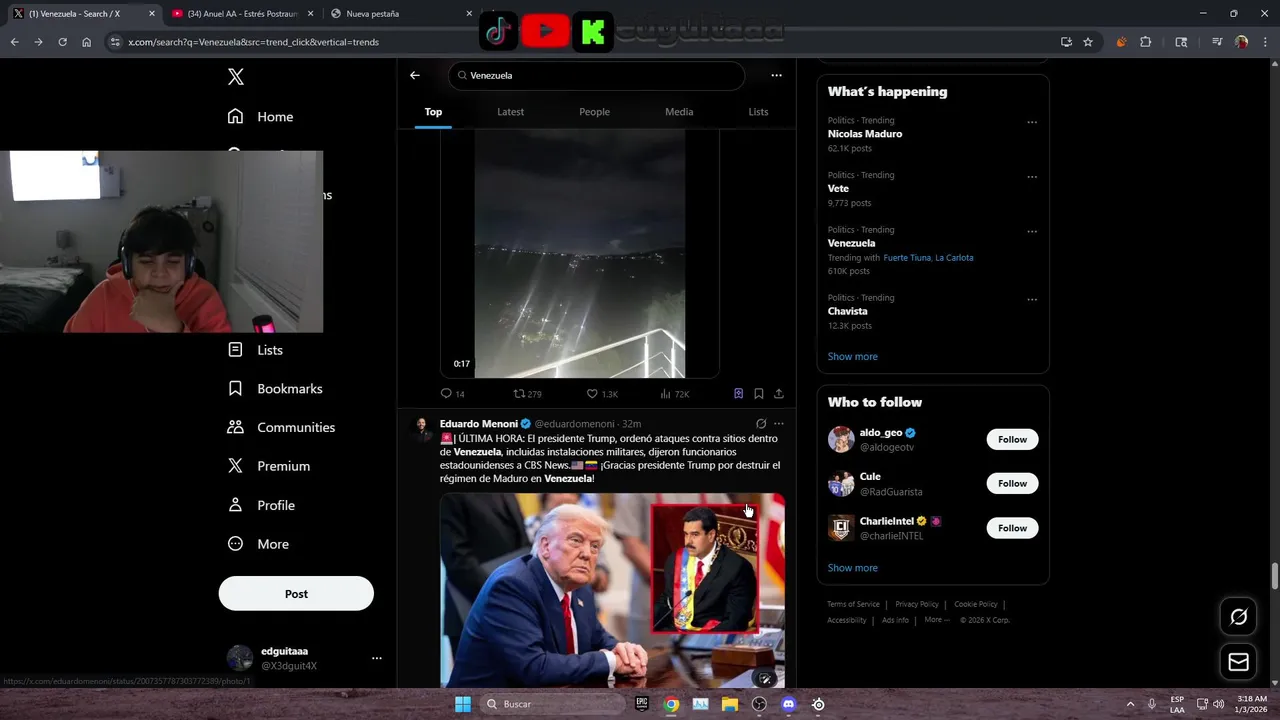The width and height of the screenshot is (1280, 720).
Task: Follow CharlieIntel
Action: [x=1012, y=528]
